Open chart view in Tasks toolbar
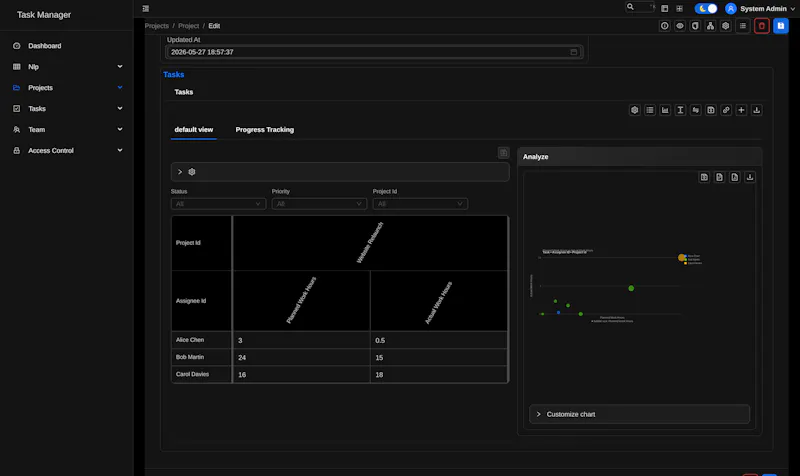This screenshot has width=800, height=476. (x=665, y=110)
